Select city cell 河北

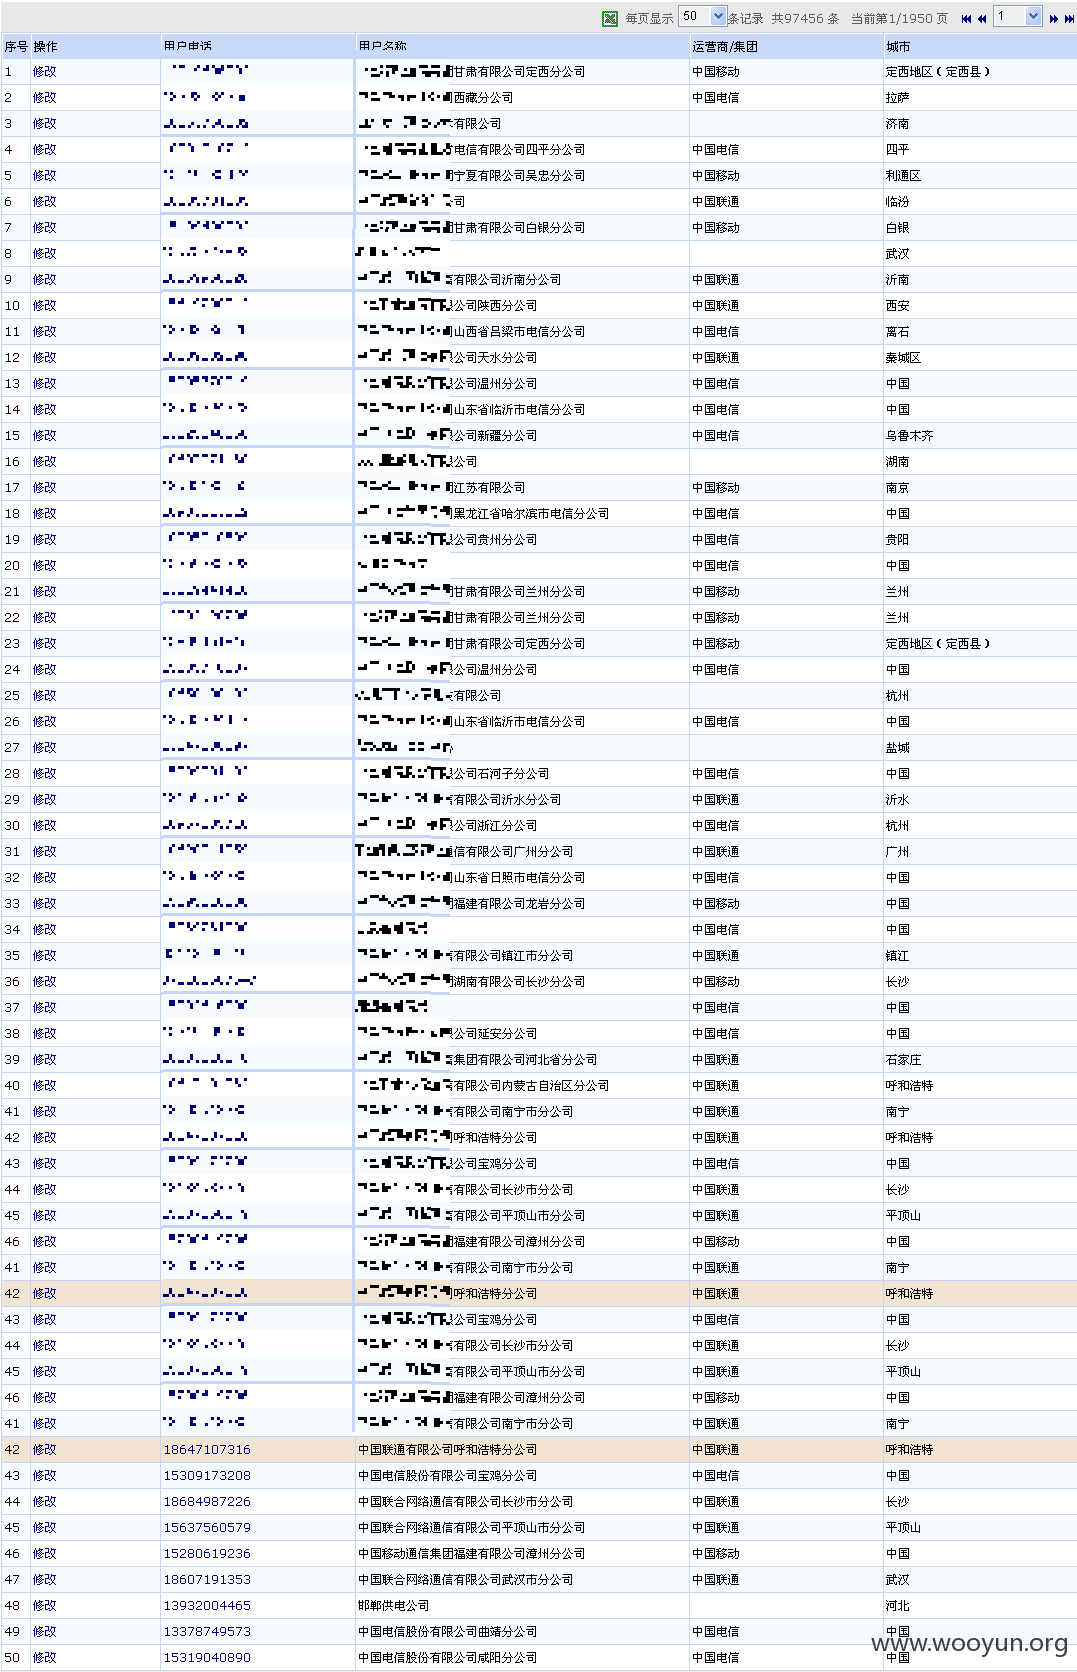tap(897, 1606)
